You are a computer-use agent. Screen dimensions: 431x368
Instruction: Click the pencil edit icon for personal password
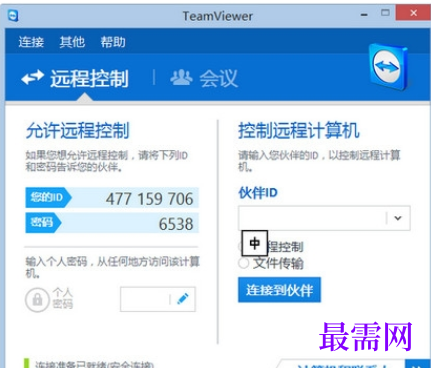(183, 299)
